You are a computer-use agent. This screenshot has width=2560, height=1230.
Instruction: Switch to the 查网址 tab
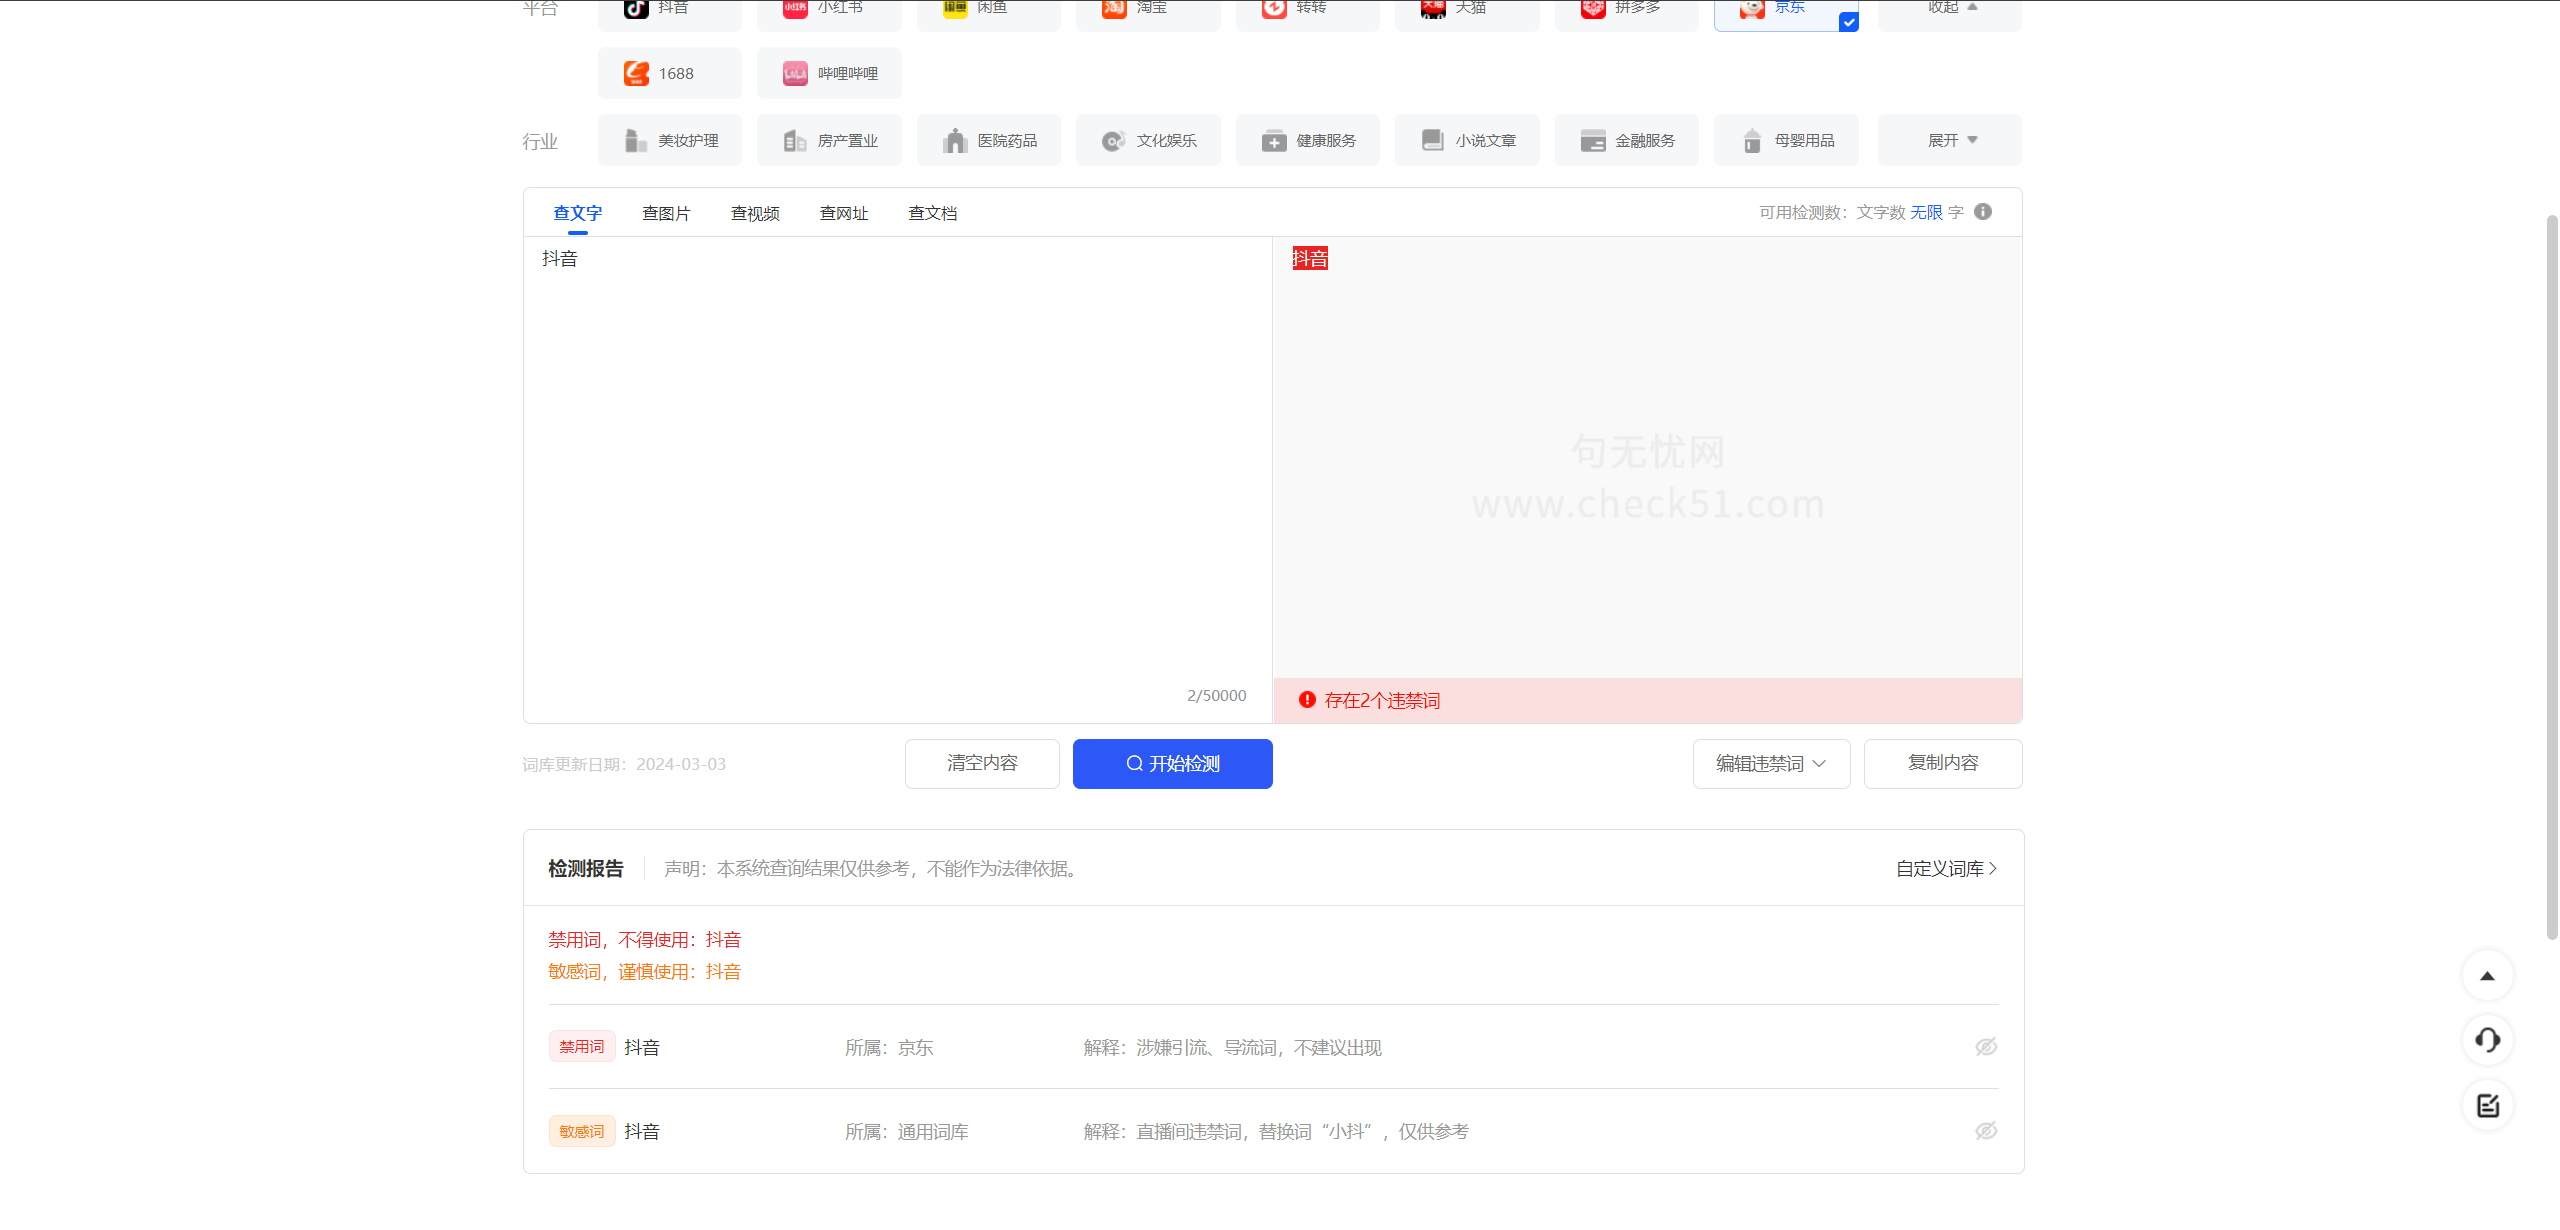(x=844, y=213)
